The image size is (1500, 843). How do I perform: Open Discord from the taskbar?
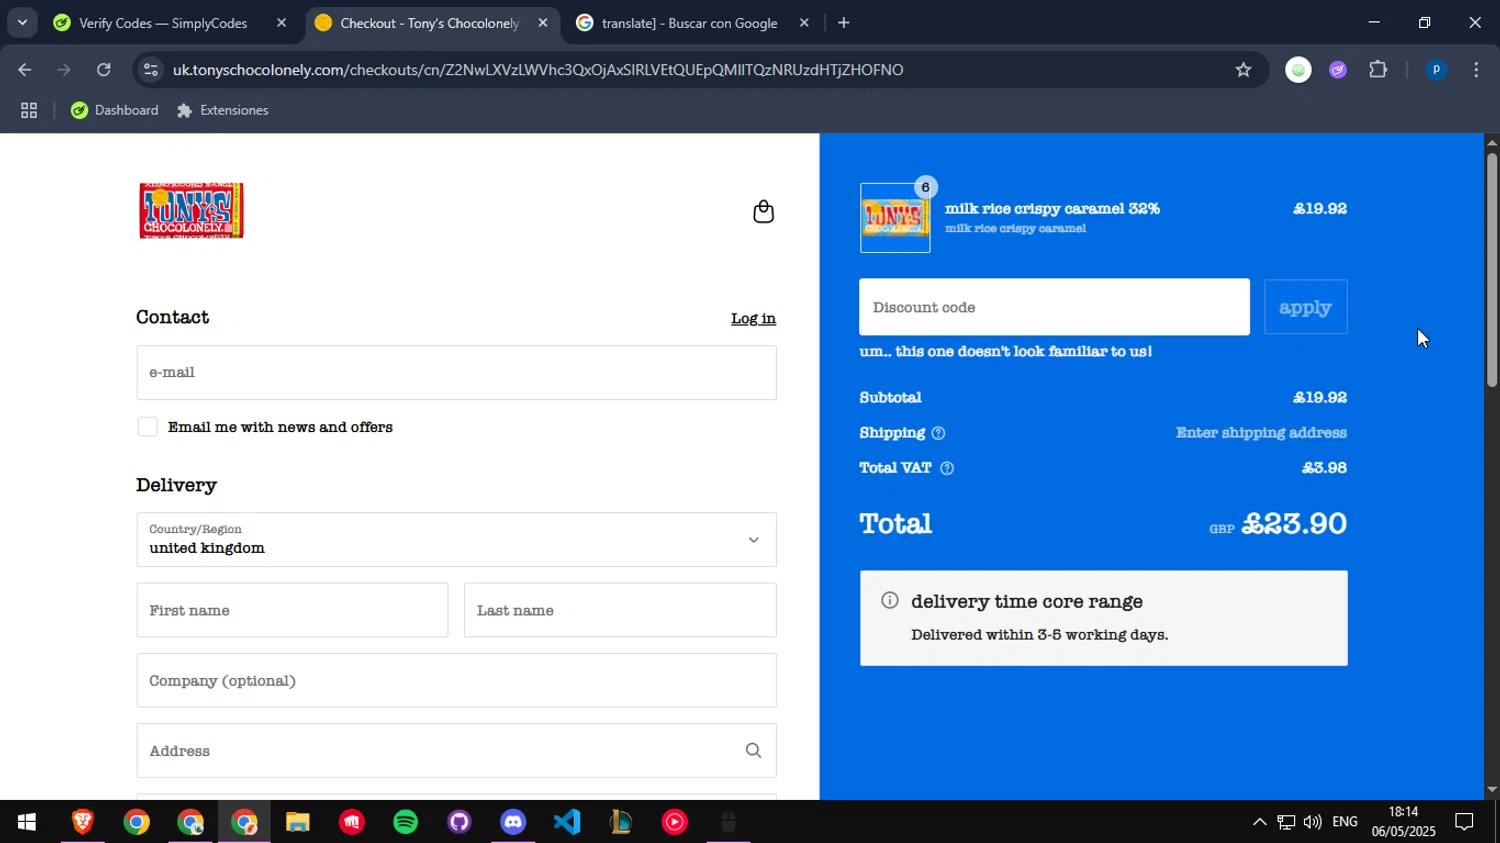point(513,822)
